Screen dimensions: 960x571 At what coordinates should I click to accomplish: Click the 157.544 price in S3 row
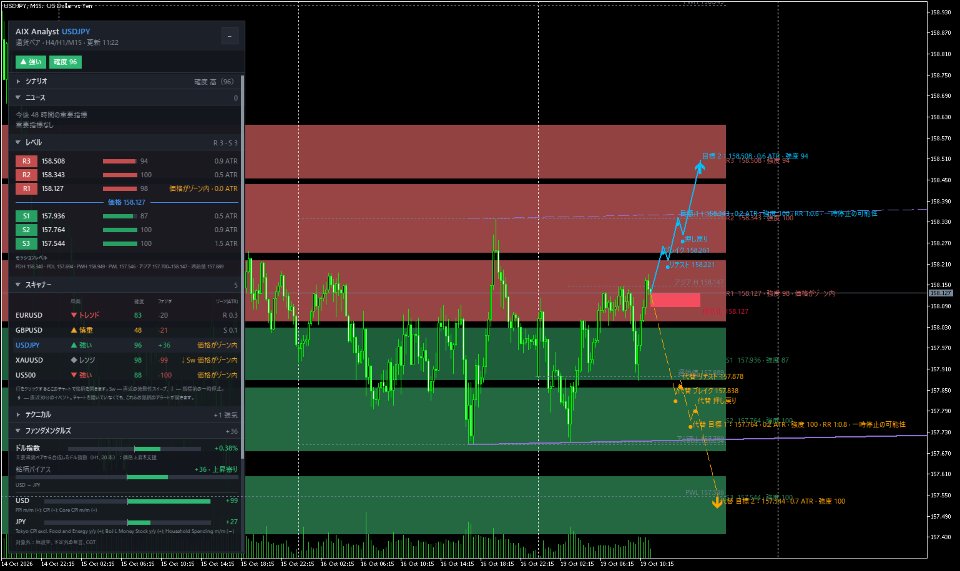pyautogui.click(x=53, y=244)
